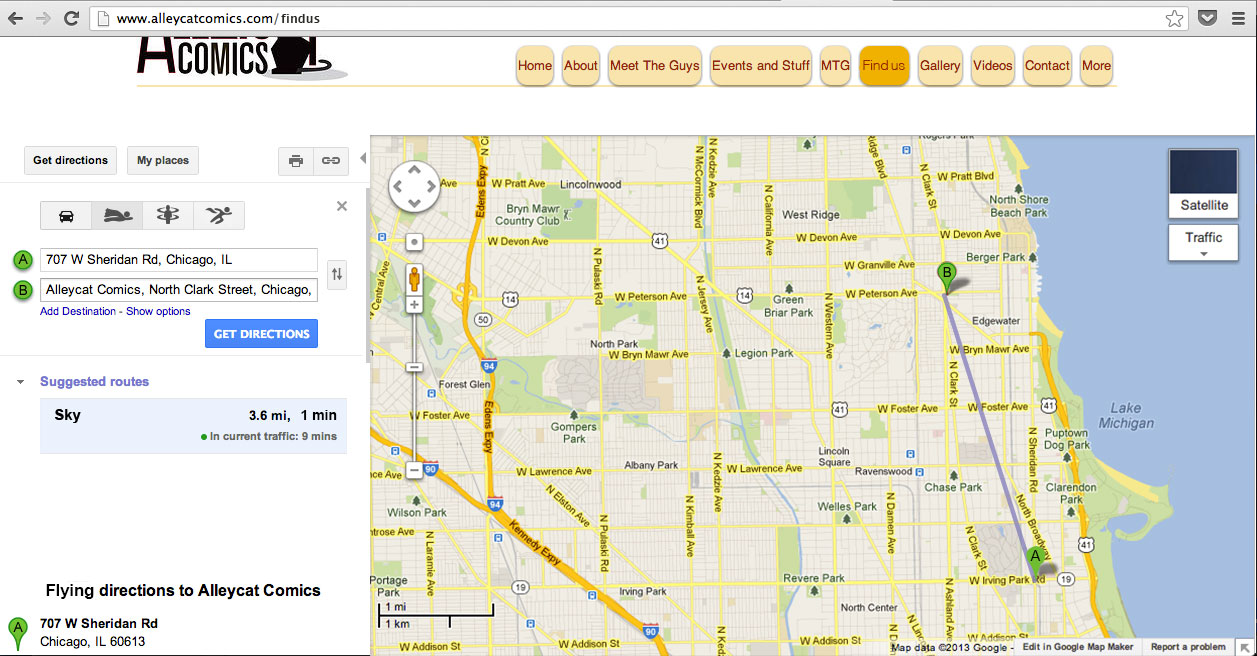Click the print directions icon

click(x=296, y=160)
